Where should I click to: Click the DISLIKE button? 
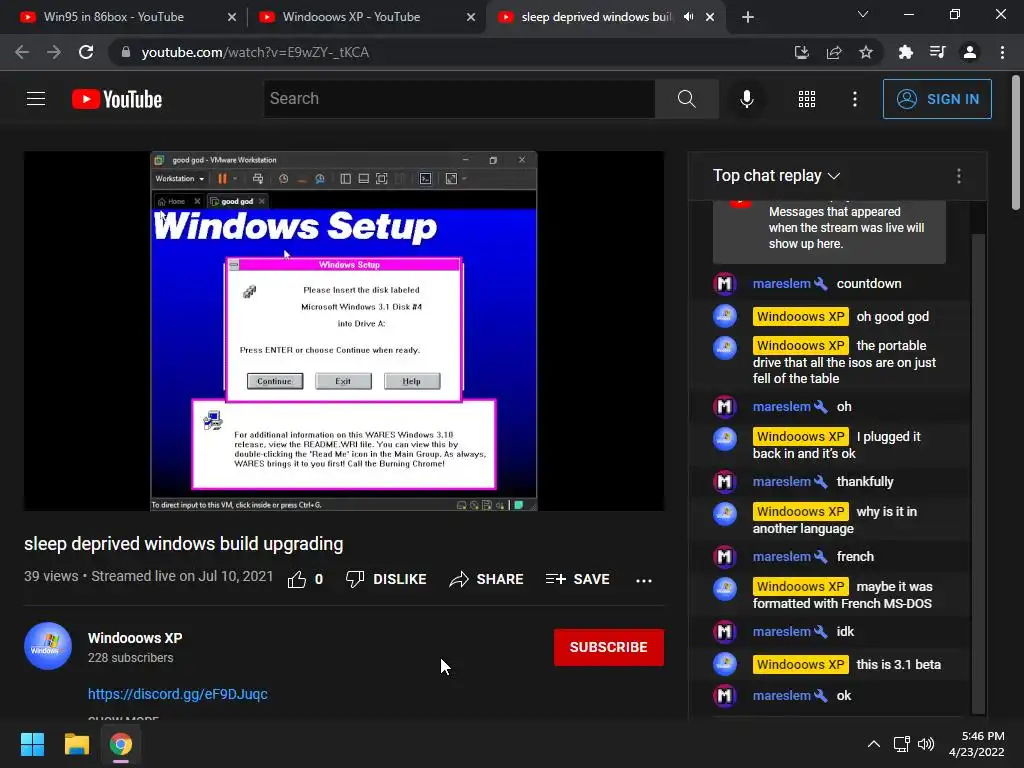pyautogui.click(x=386, y=579)
